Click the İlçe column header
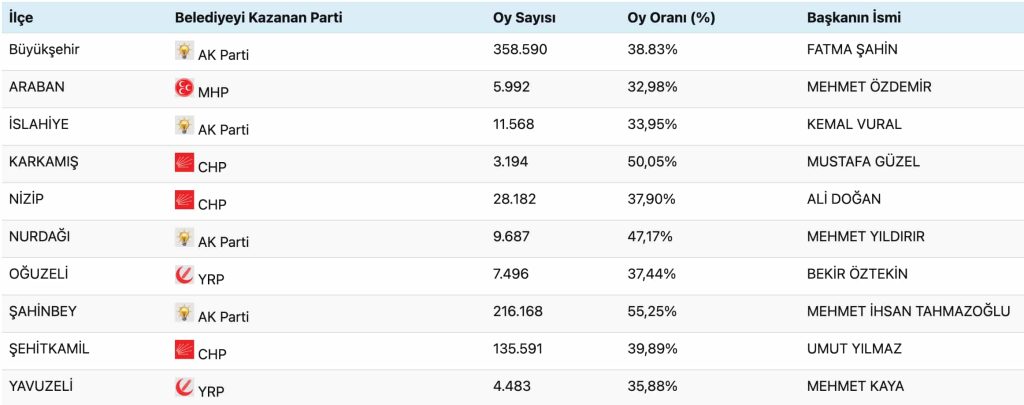Screen dimensions: 1024x405 pos(21,17)
